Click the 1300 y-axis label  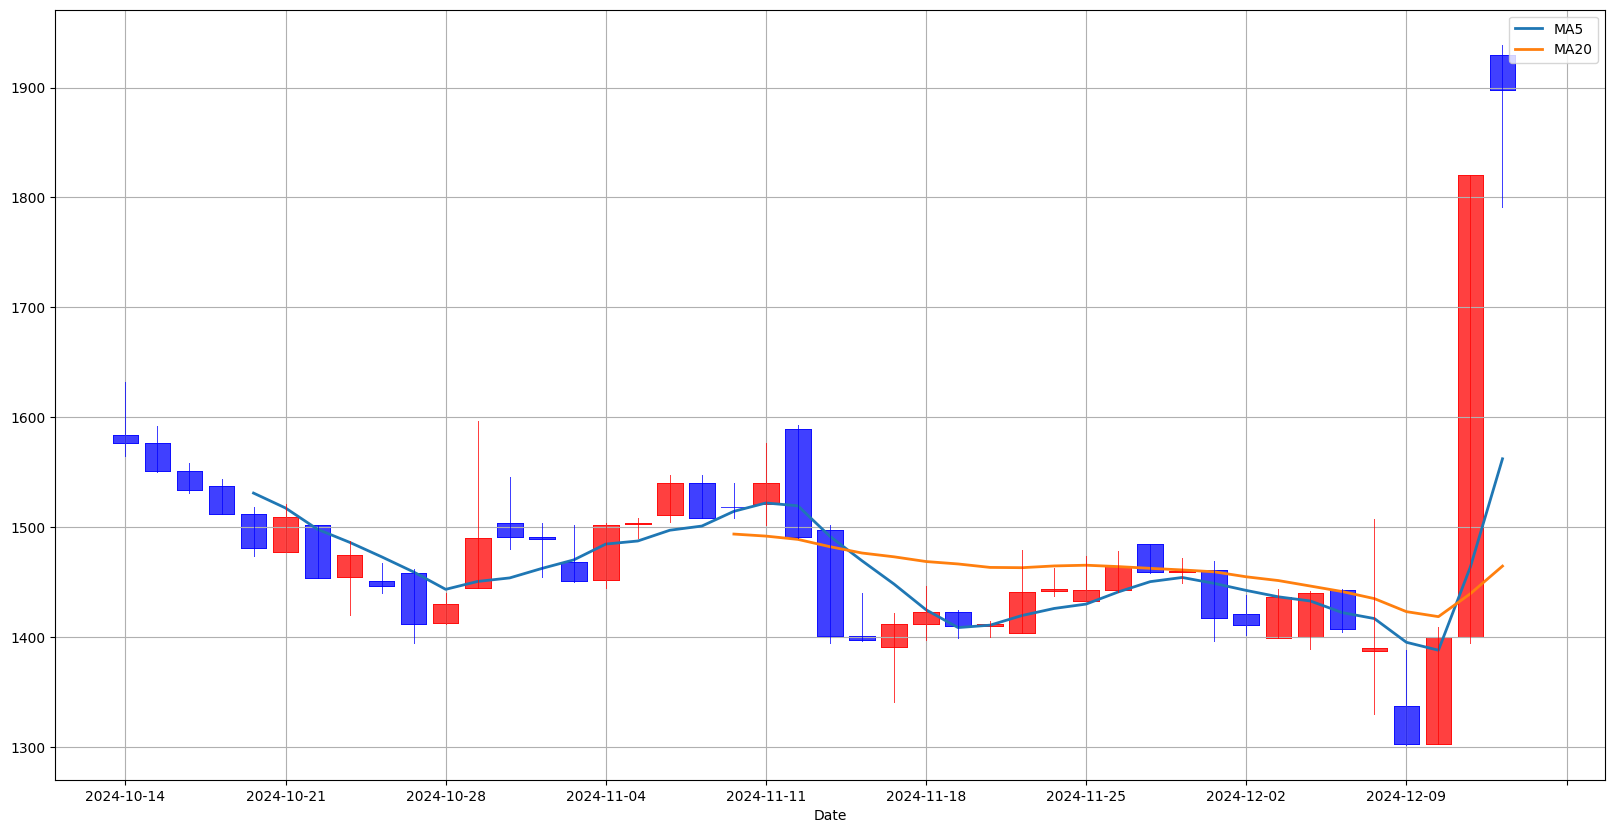(30, 748)
